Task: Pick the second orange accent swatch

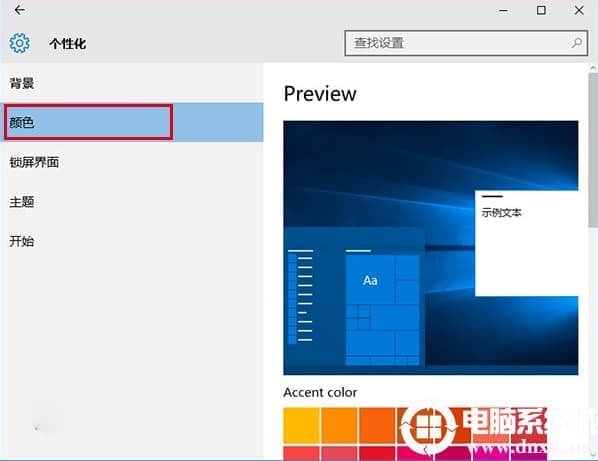Action: coord(339,426)
